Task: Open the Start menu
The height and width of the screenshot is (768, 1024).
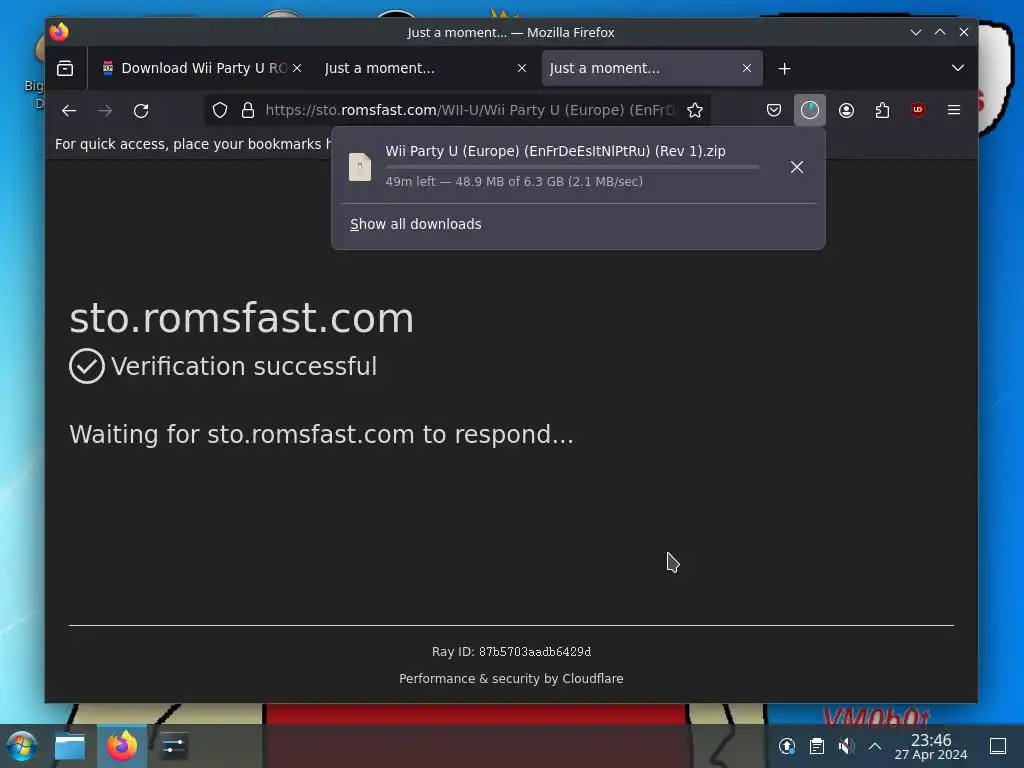Action: (22, 746)
